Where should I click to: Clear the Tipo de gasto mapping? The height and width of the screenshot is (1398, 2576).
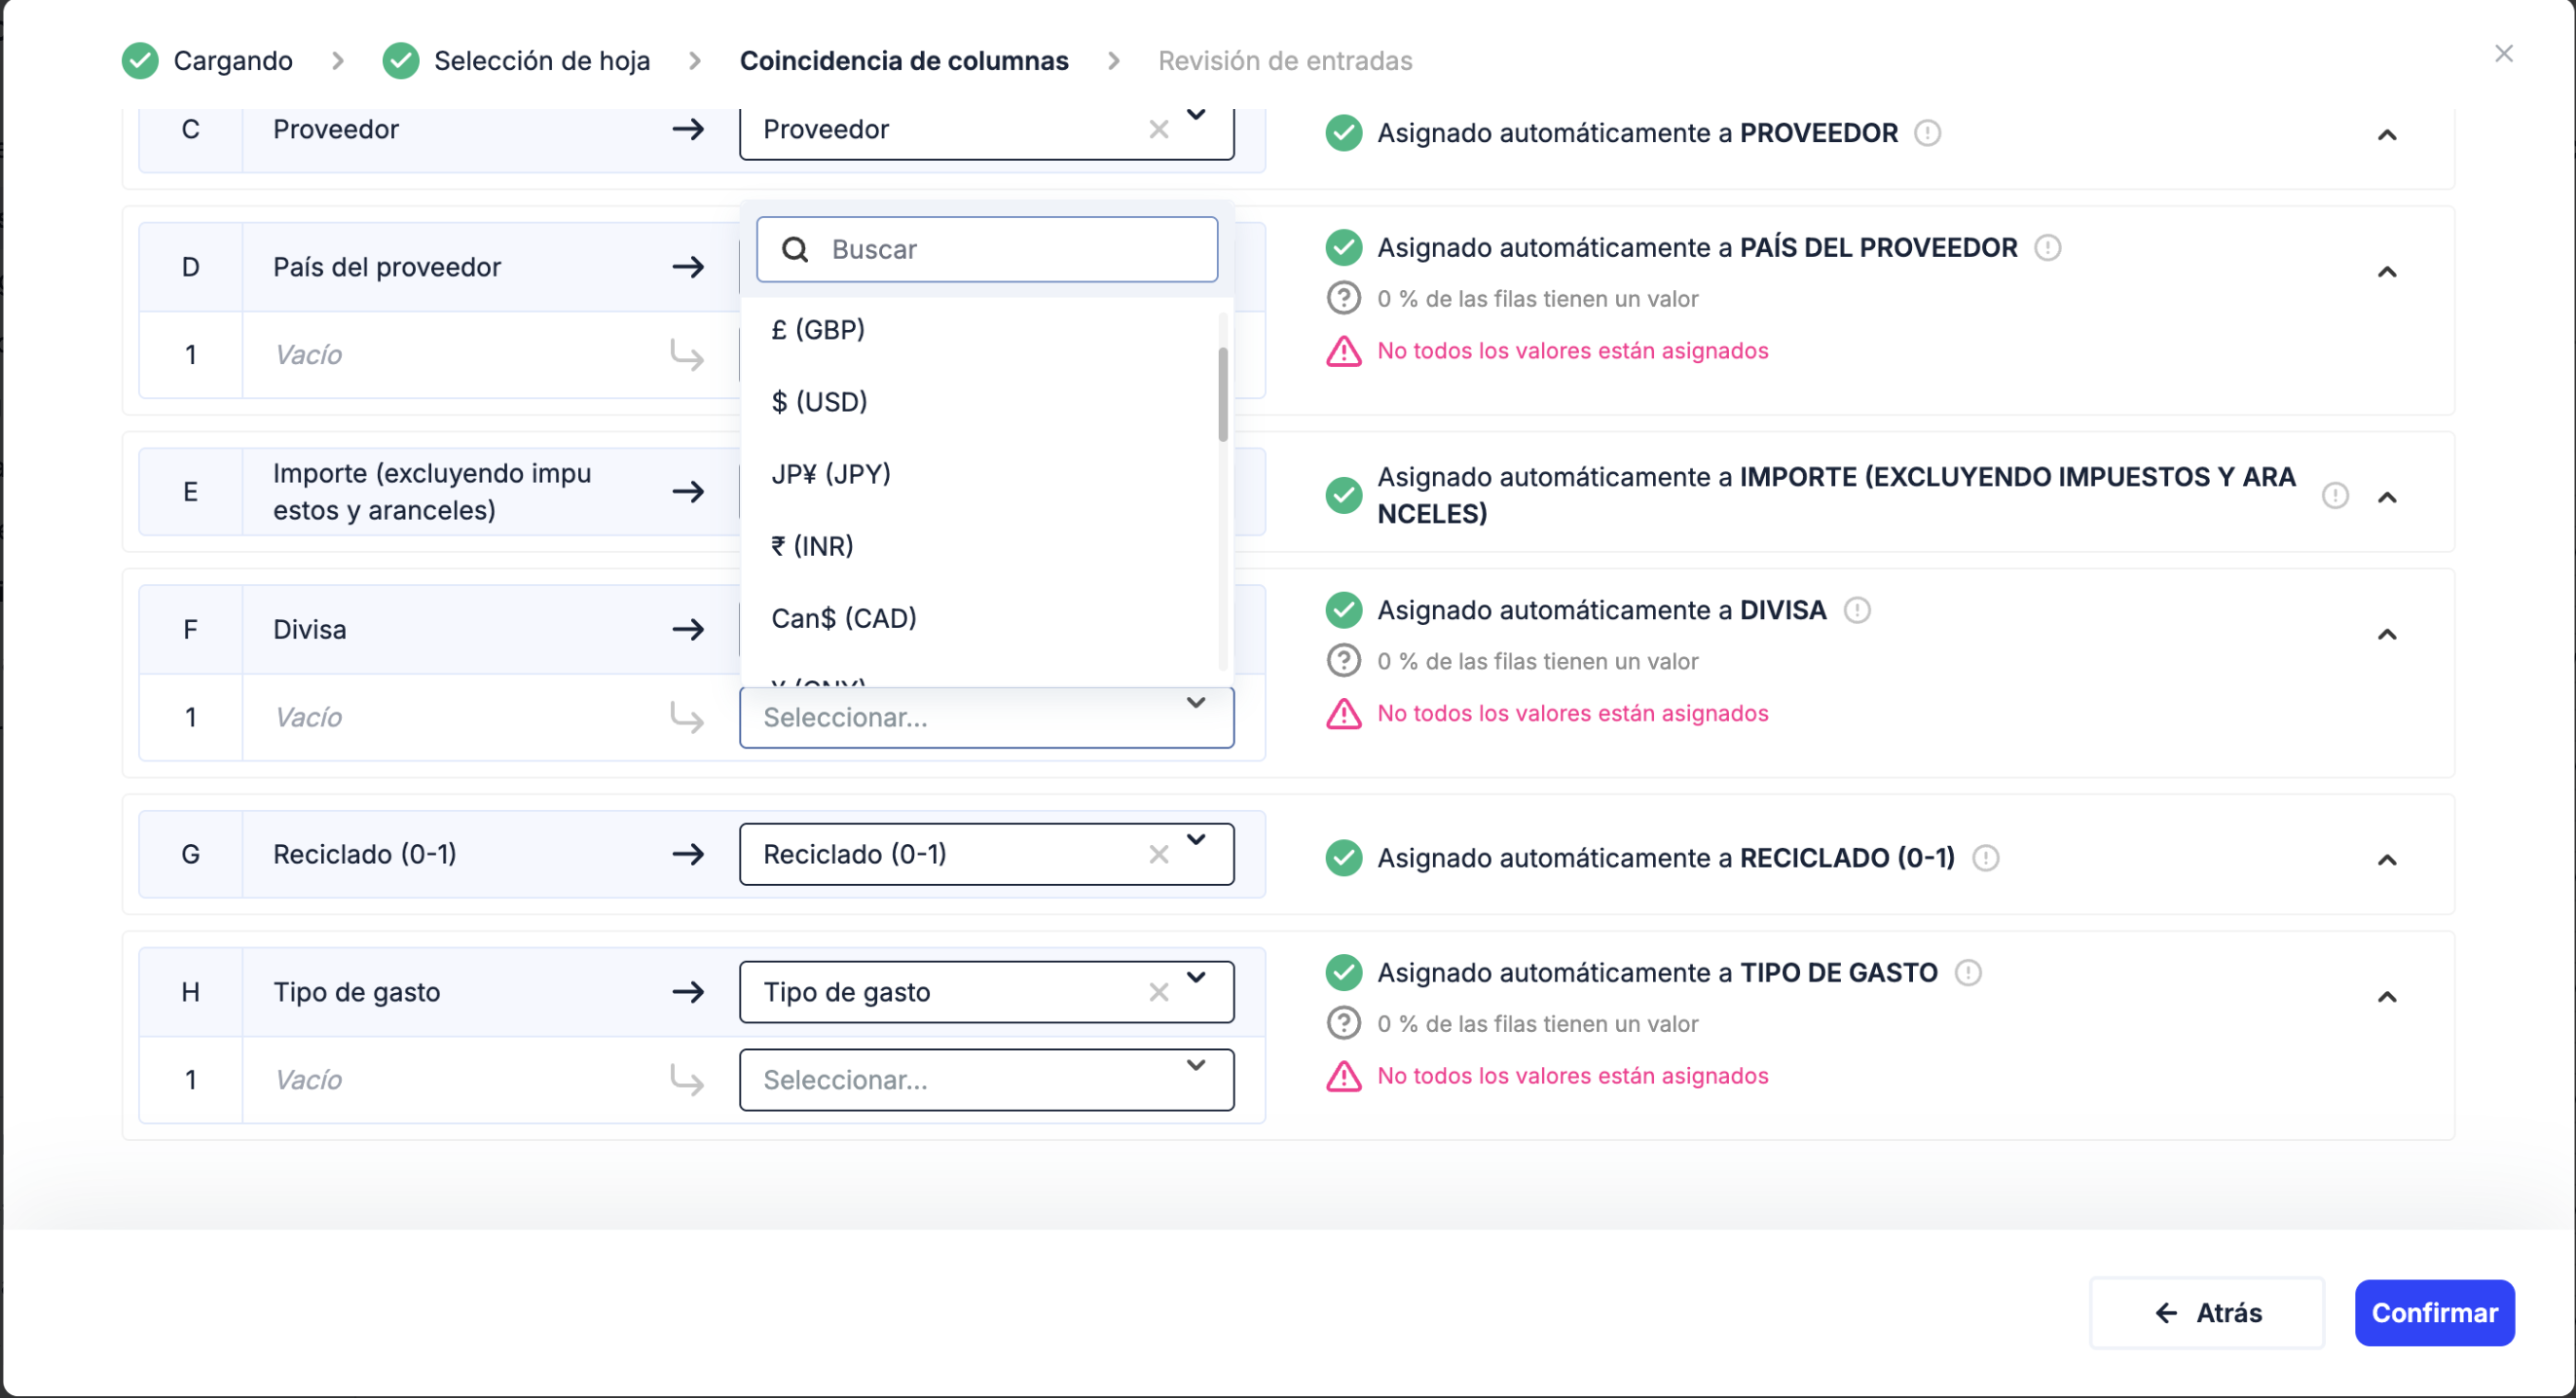tap(1158, 992)
